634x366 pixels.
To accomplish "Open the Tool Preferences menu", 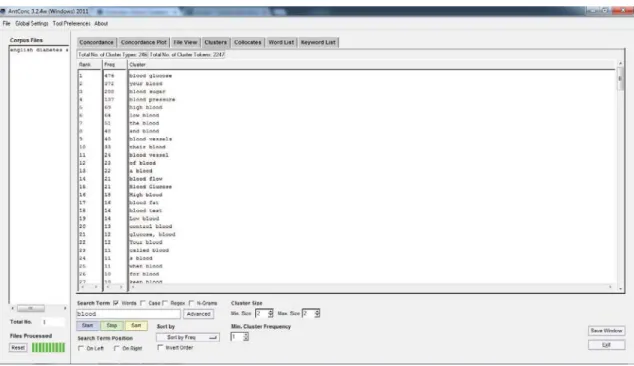I will click(x=71, y=23).
